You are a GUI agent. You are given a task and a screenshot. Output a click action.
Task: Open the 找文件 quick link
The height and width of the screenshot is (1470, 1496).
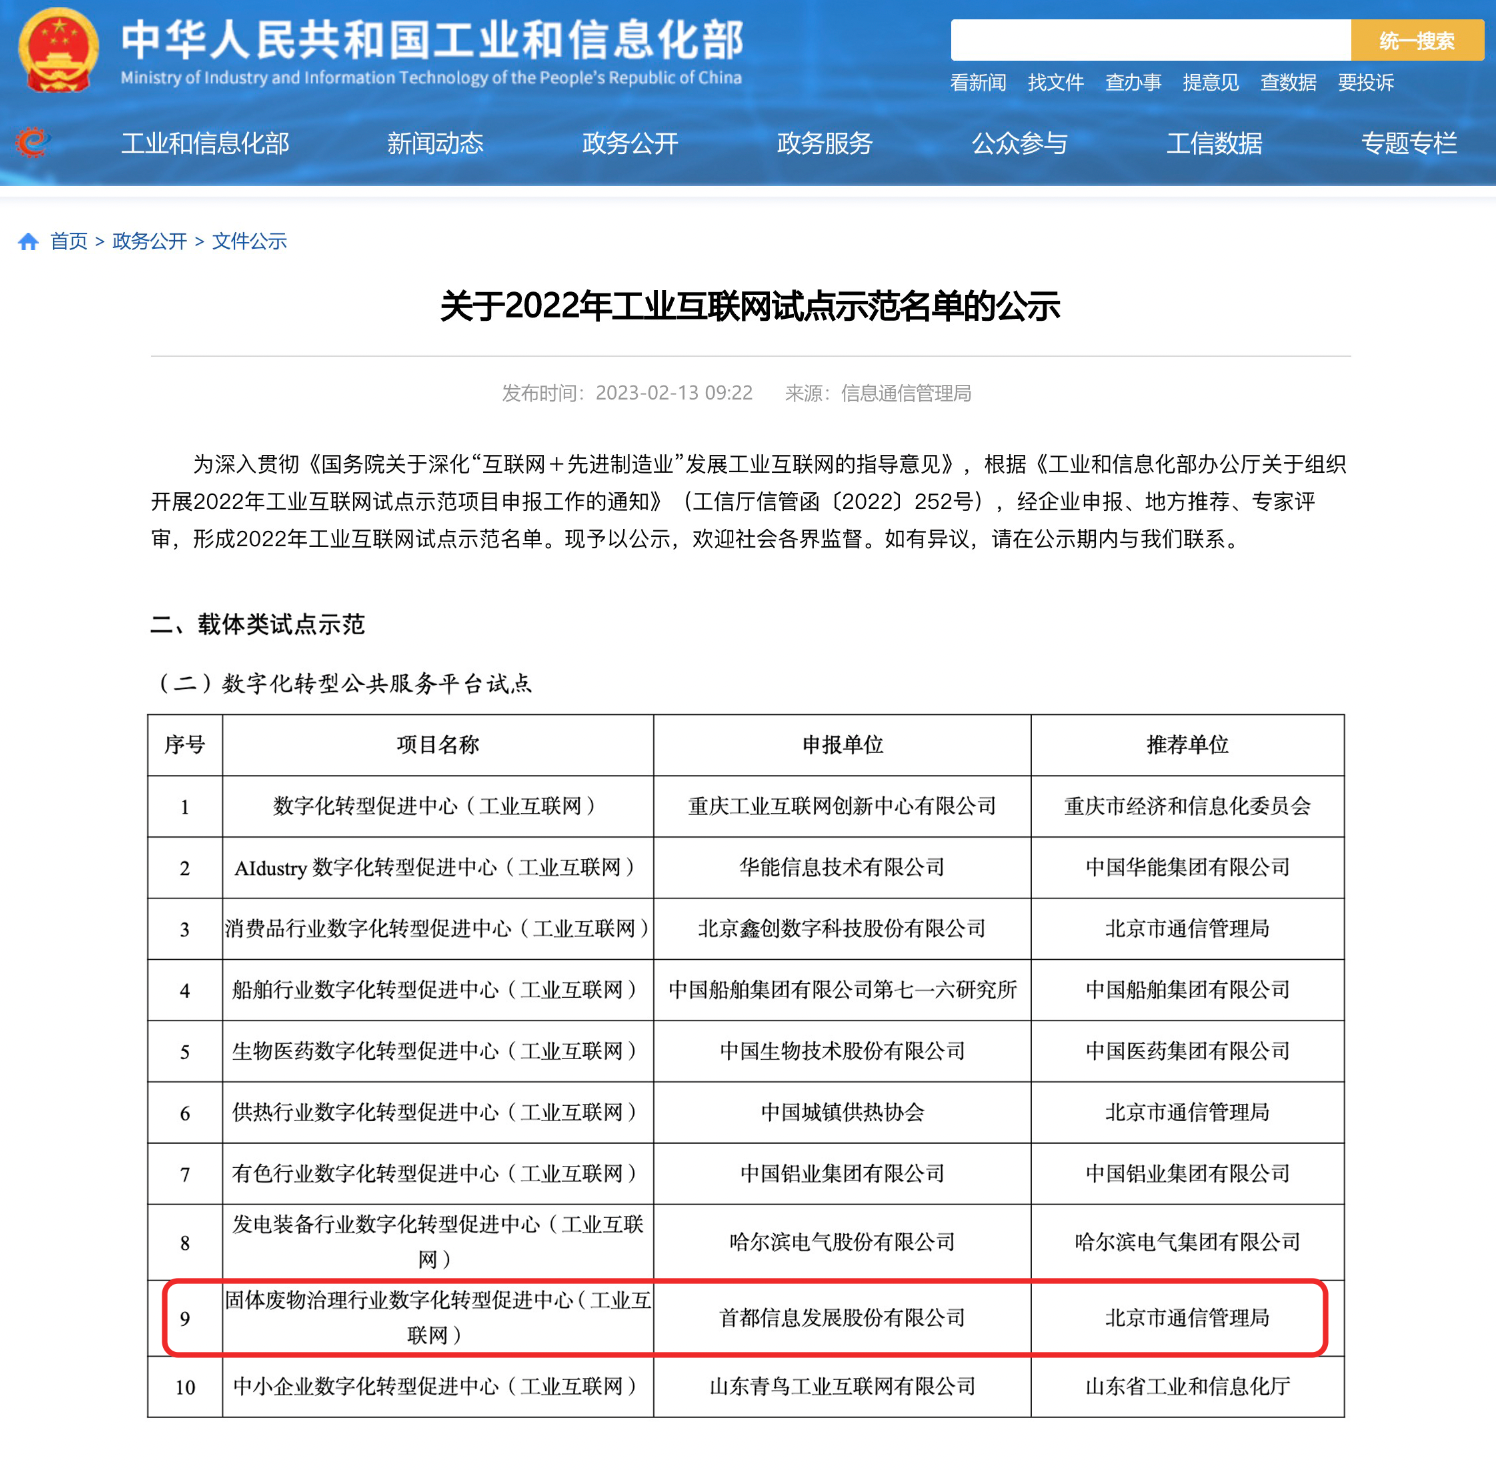coord(1056,82)
